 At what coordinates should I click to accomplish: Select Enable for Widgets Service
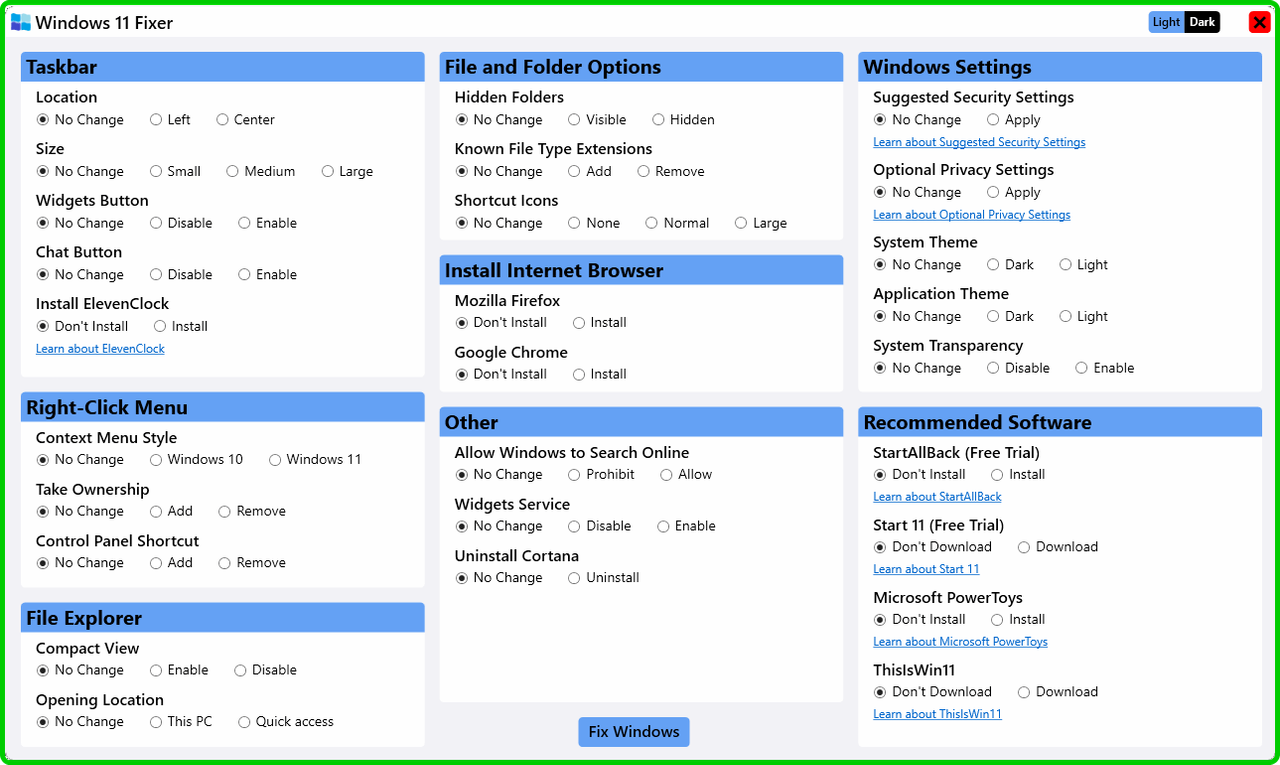(686, 527)
